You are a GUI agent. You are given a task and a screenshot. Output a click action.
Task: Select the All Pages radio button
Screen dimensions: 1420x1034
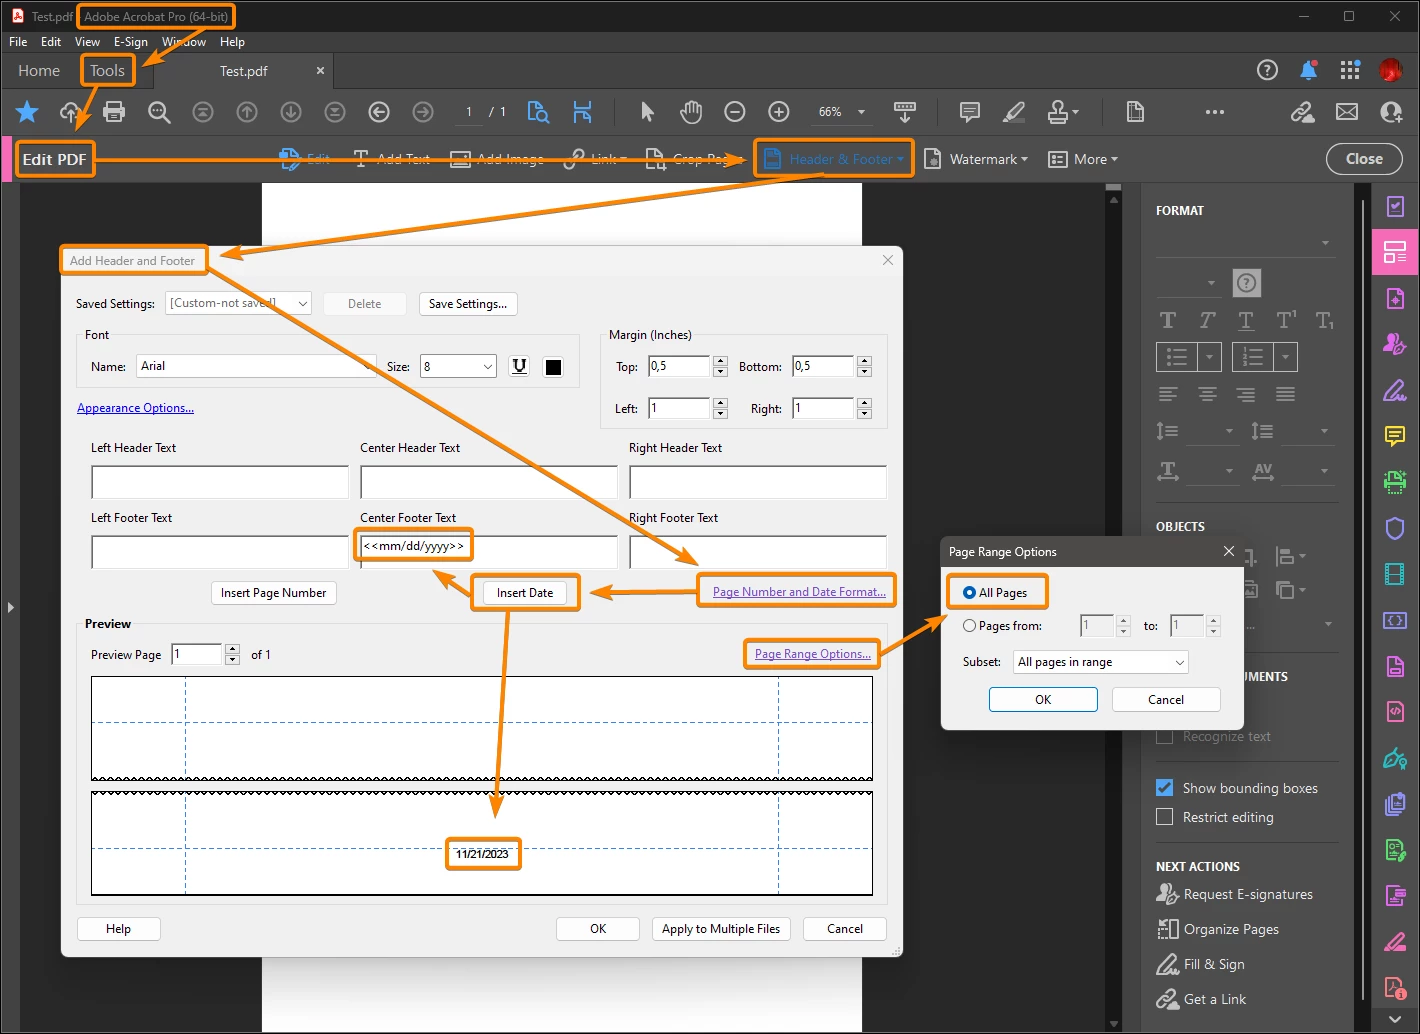click(969, 593)
